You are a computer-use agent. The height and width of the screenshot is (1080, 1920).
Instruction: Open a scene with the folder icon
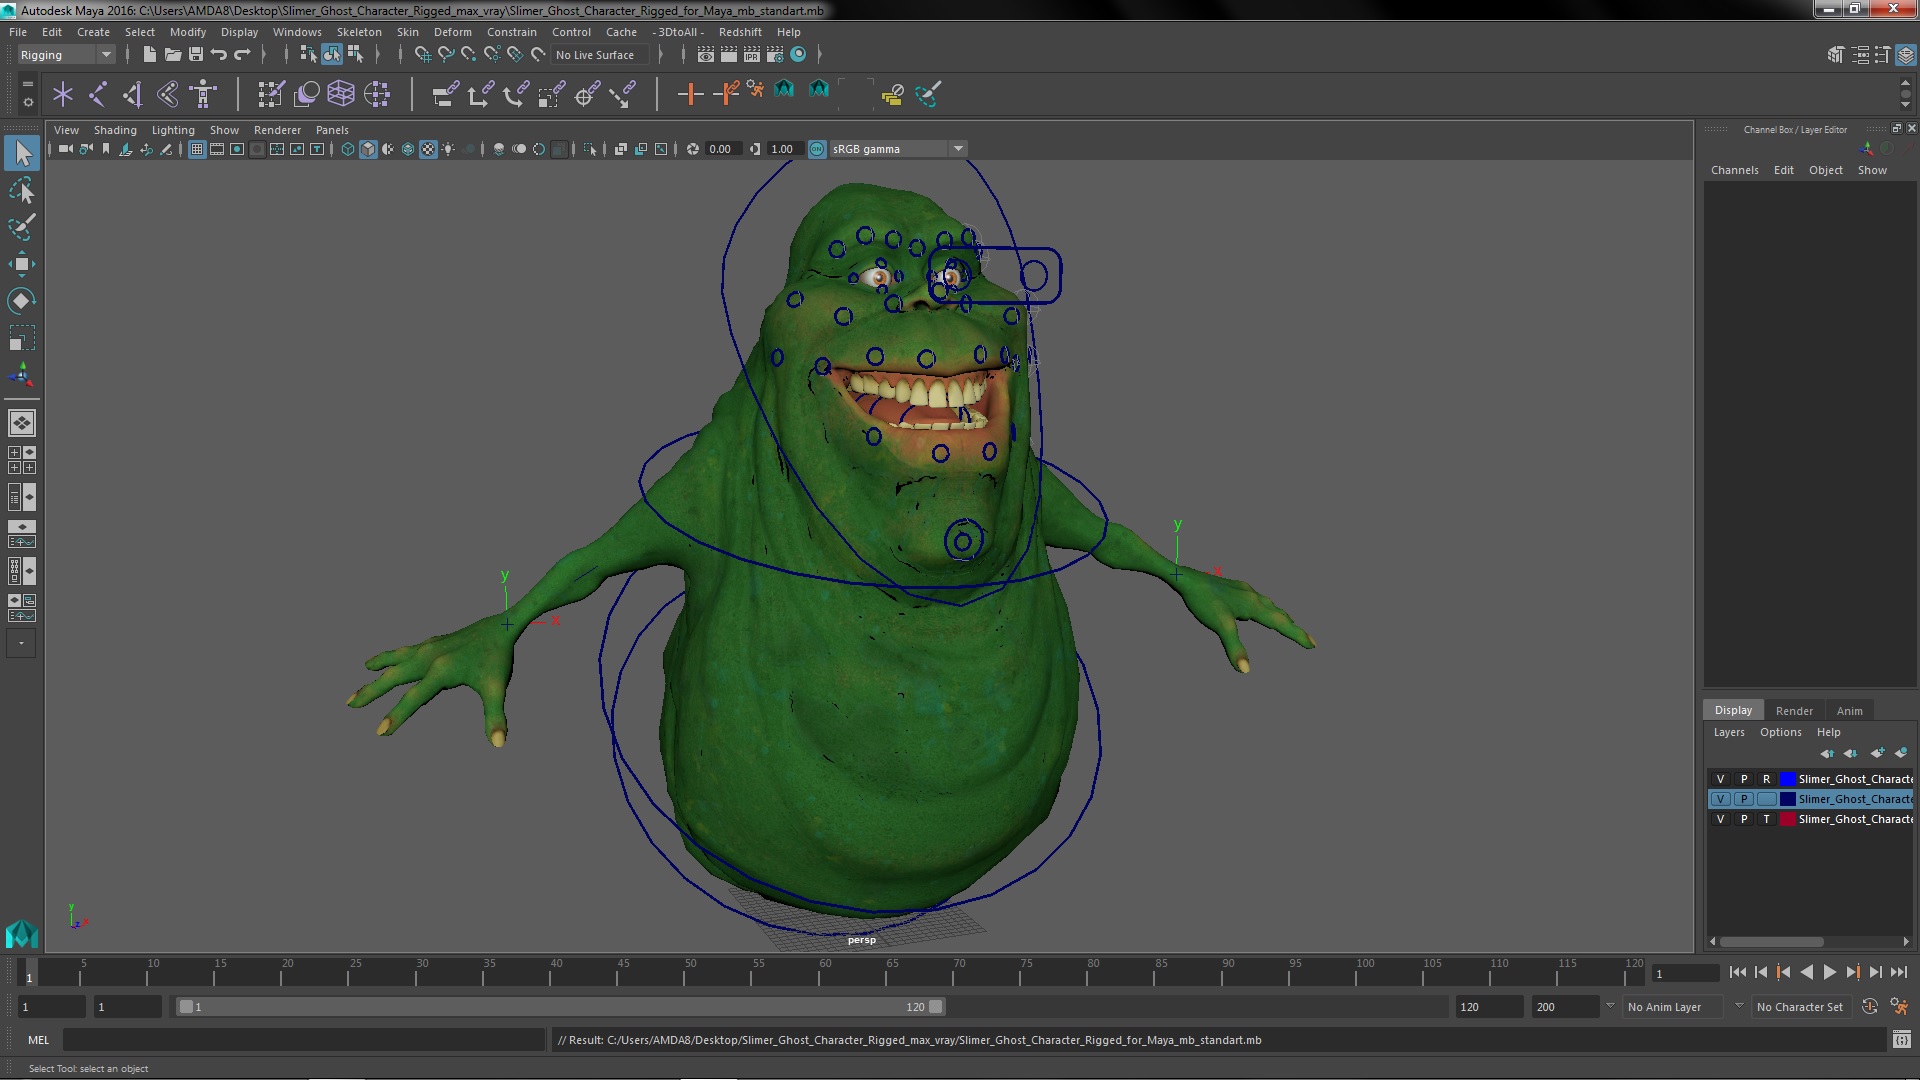coord(172,55)
